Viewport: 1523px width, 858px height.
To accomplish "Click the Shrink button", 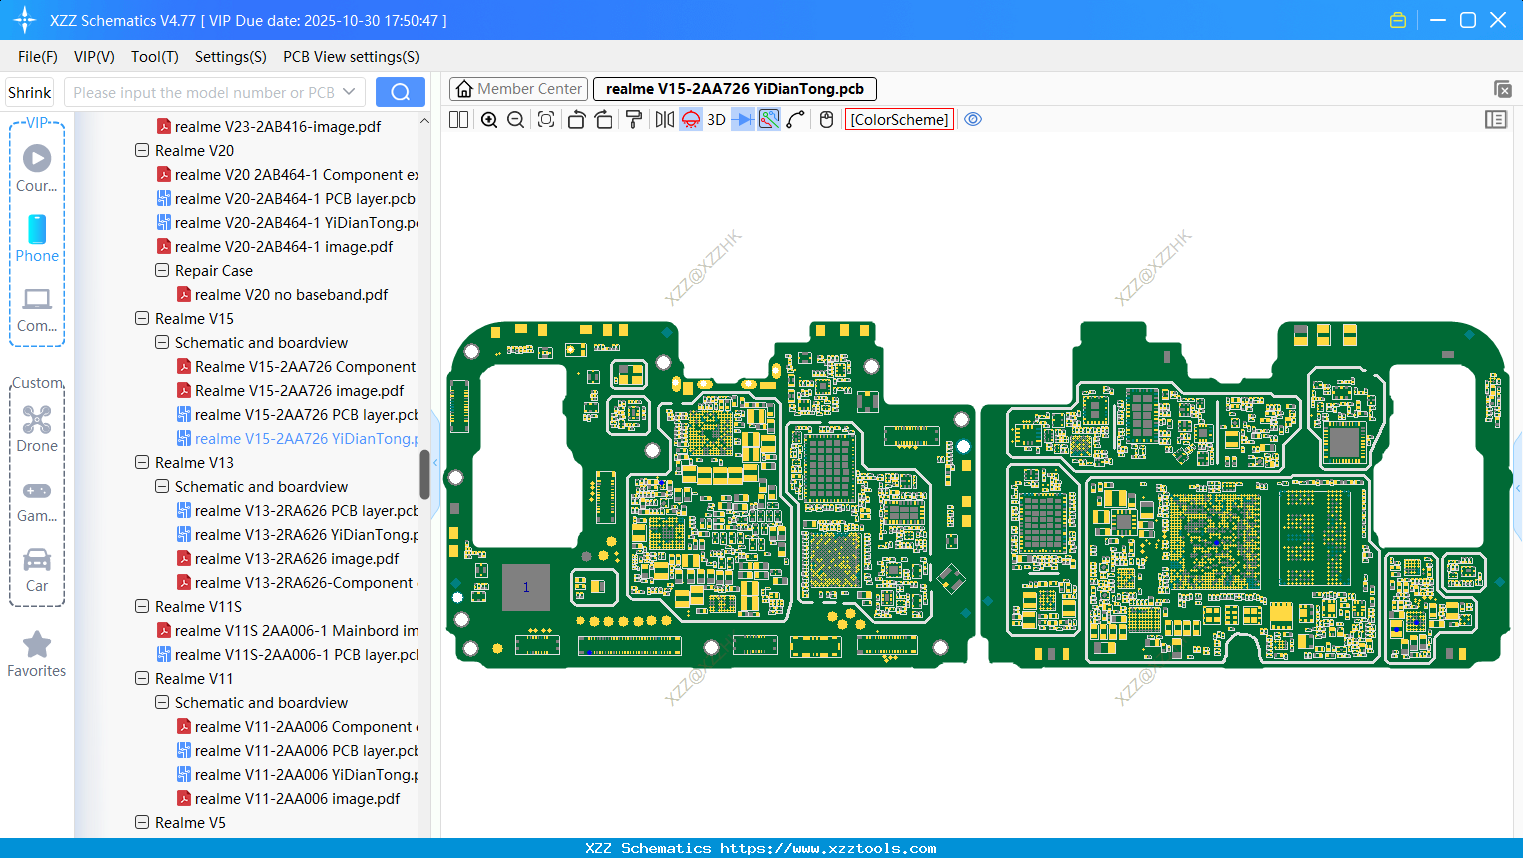I will click(30, 92).
